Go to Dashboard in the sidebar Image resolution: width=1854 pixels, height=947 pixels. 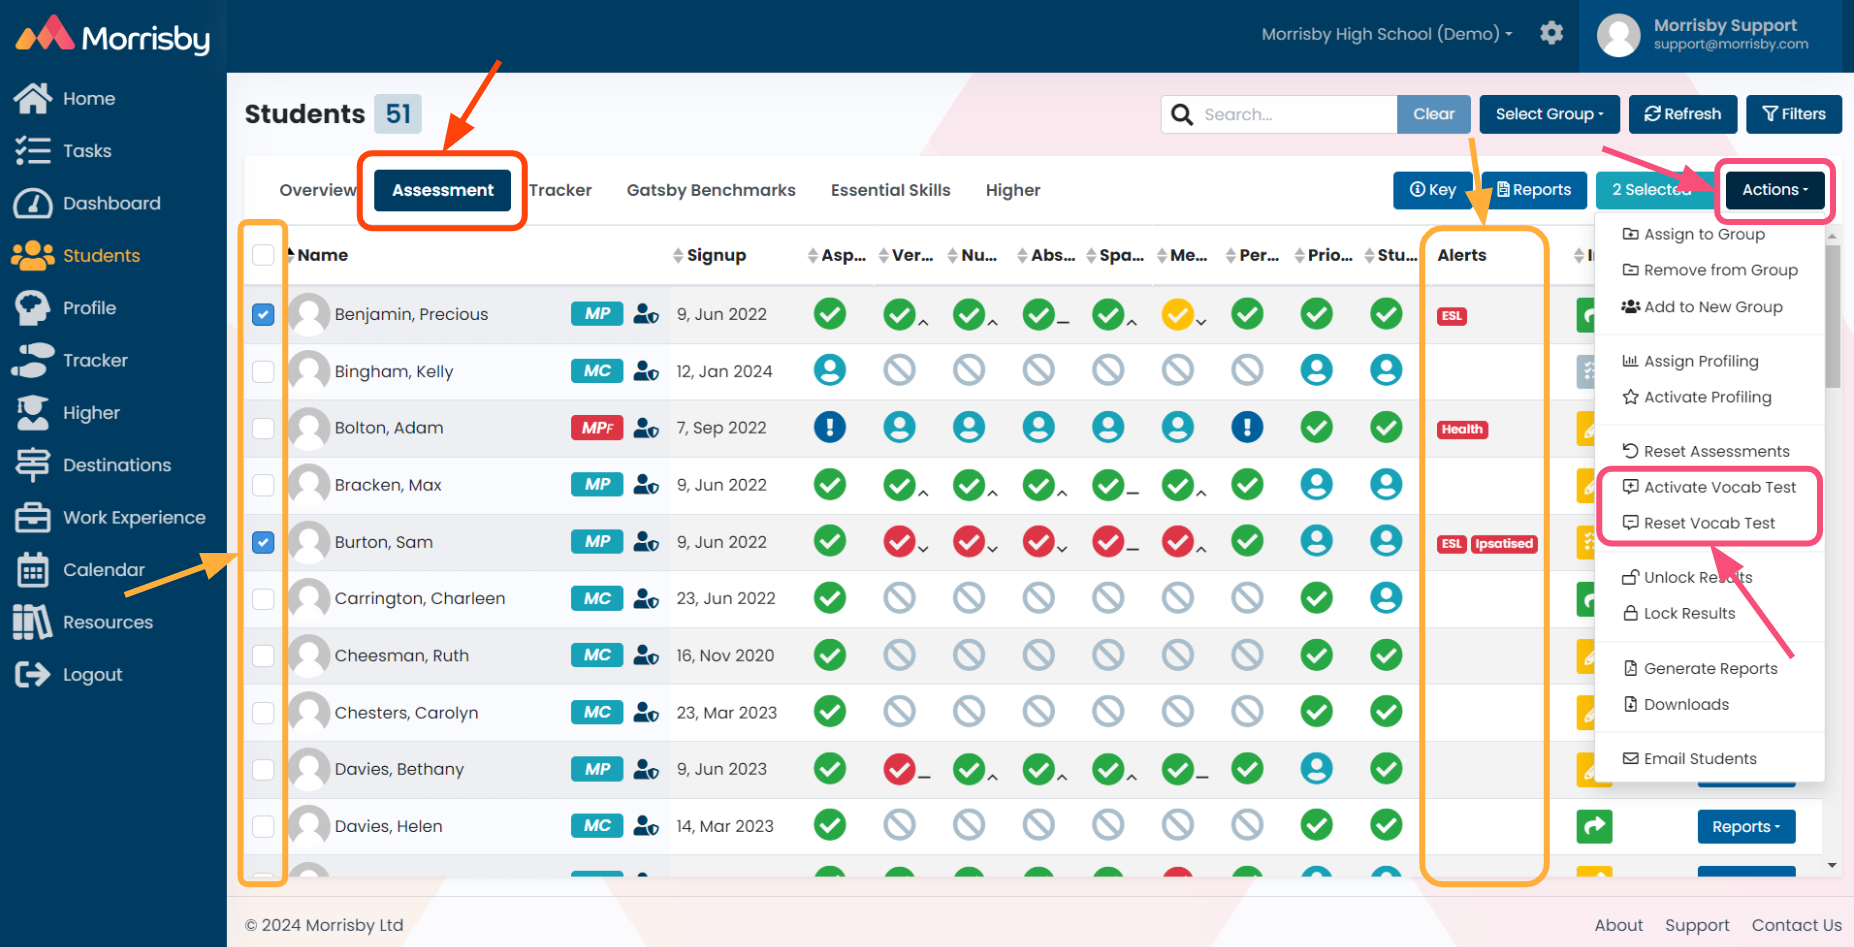(87, 203)
